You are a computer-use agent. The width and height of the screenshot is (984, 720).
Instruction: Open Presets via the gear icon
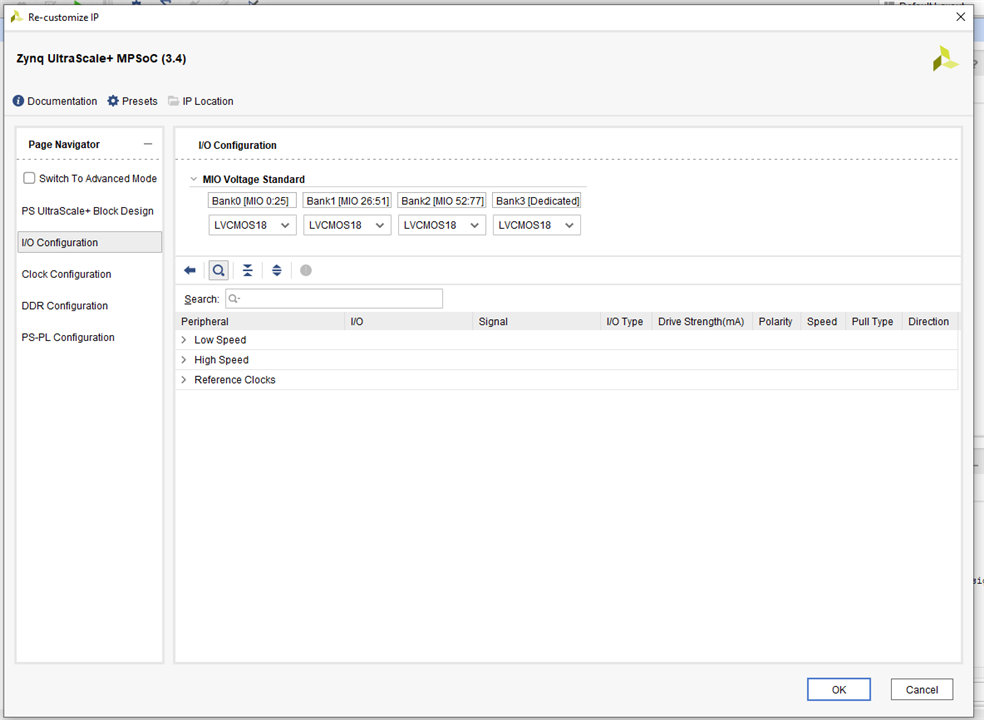click(x=113, y=101)
